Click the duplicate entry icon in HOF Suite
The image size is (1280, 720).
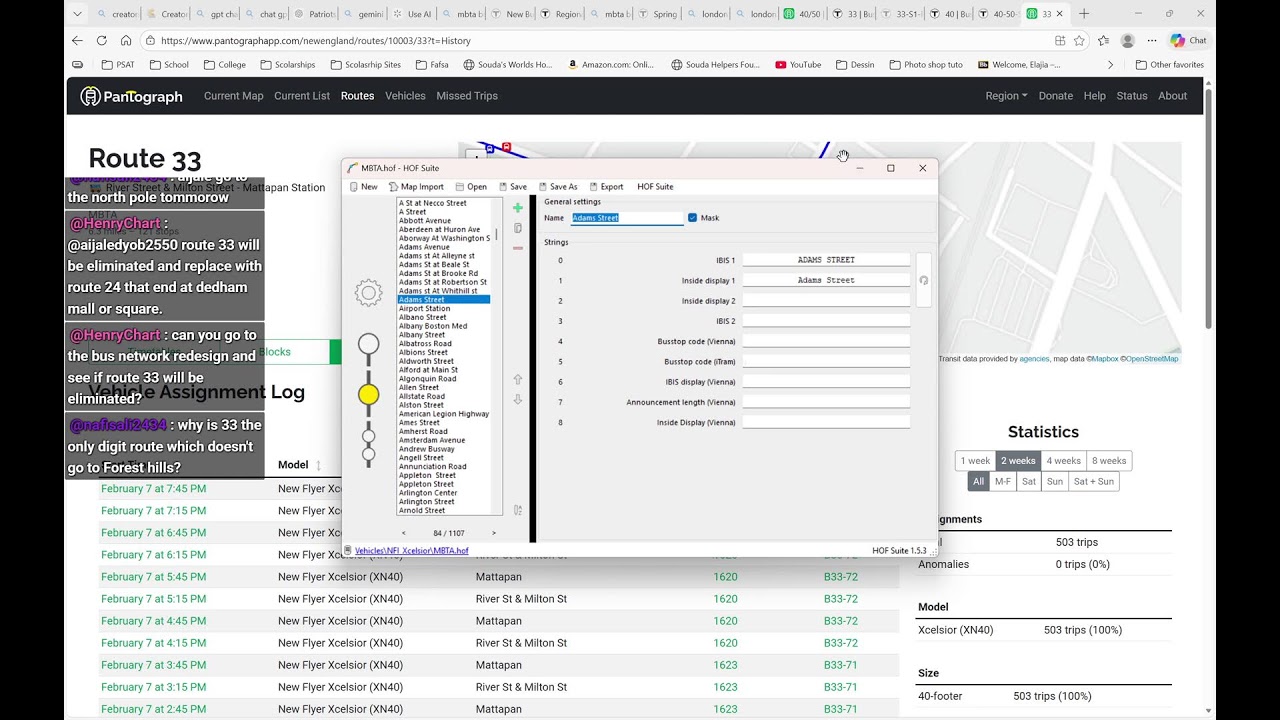tap(518, 228)
